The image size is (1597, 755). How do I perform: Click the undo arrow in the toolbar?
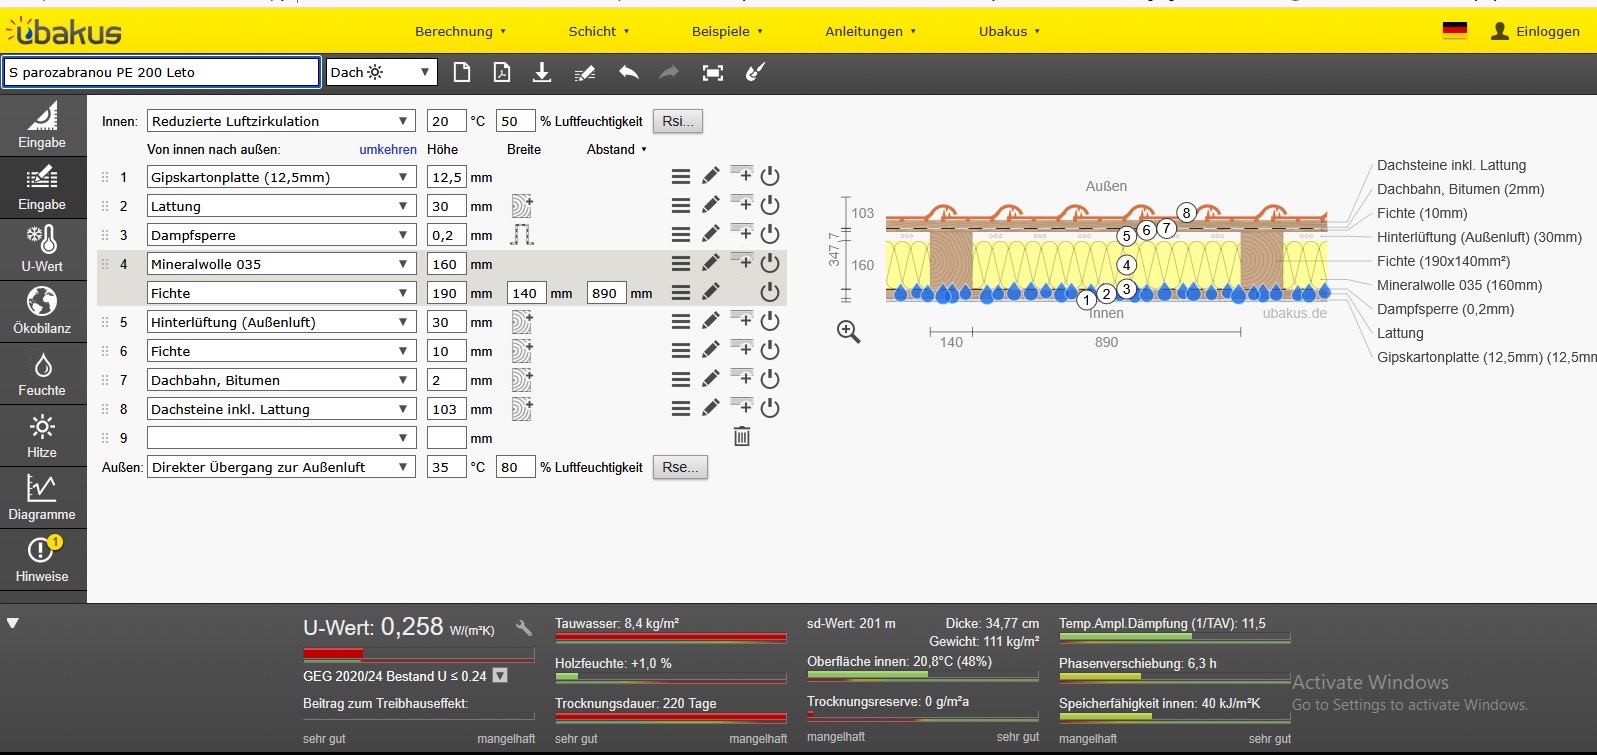[628, 72]
